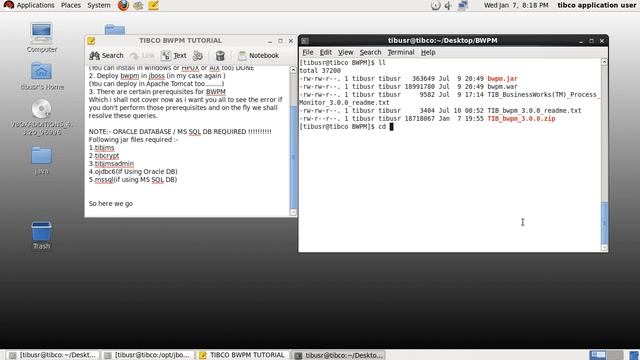Click terminal title tibusr@tibco:~/Desktop/BWPM
Screen dimensions: 640x360
click(442, 41)
